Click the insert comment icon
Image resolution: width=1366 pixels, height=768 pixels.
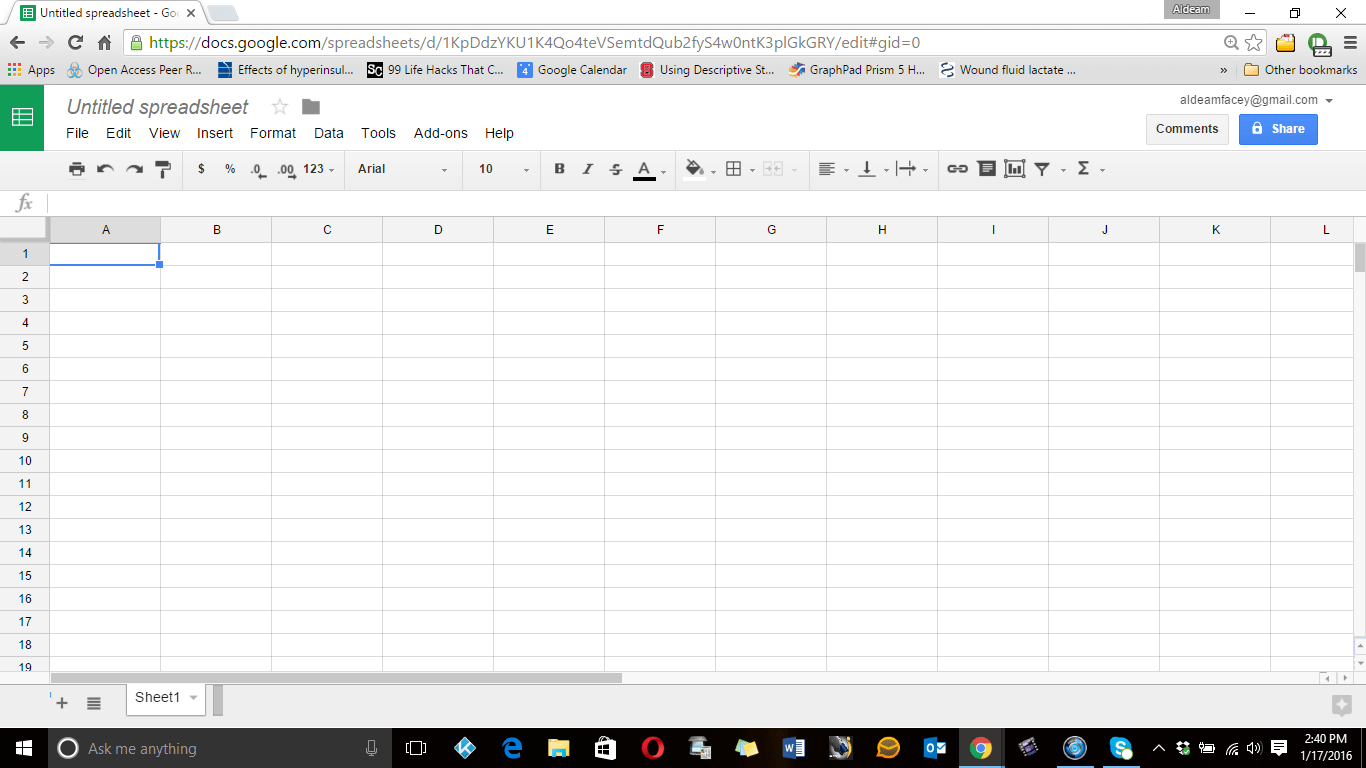[986, 169]
